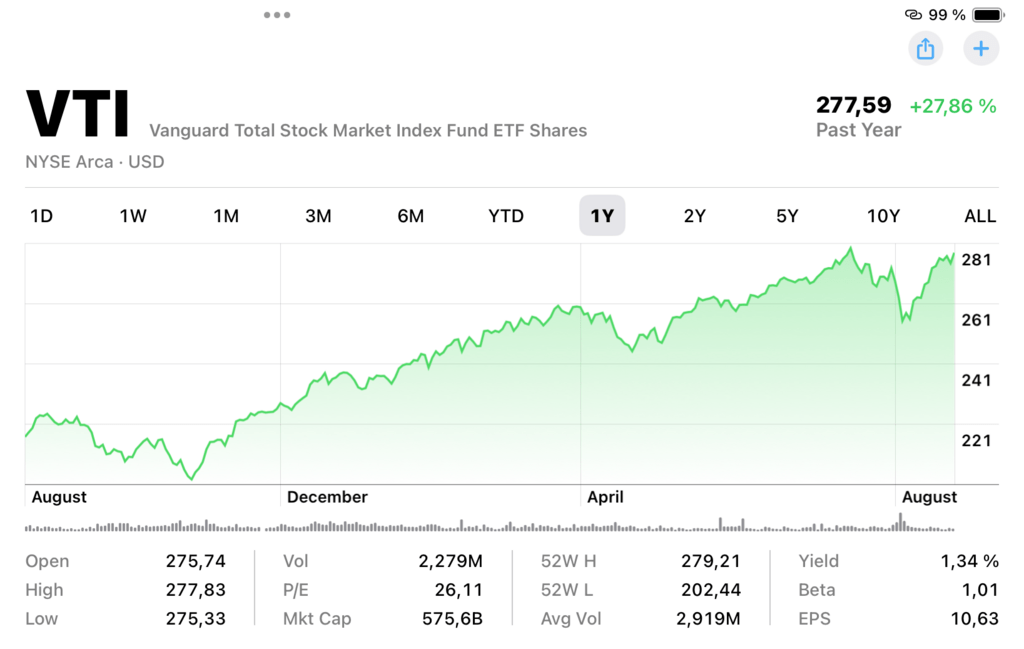The height and width of the screenshot is (649, 1024).
Task: Switch chart to 1W range
Action: tap(133, 216)
